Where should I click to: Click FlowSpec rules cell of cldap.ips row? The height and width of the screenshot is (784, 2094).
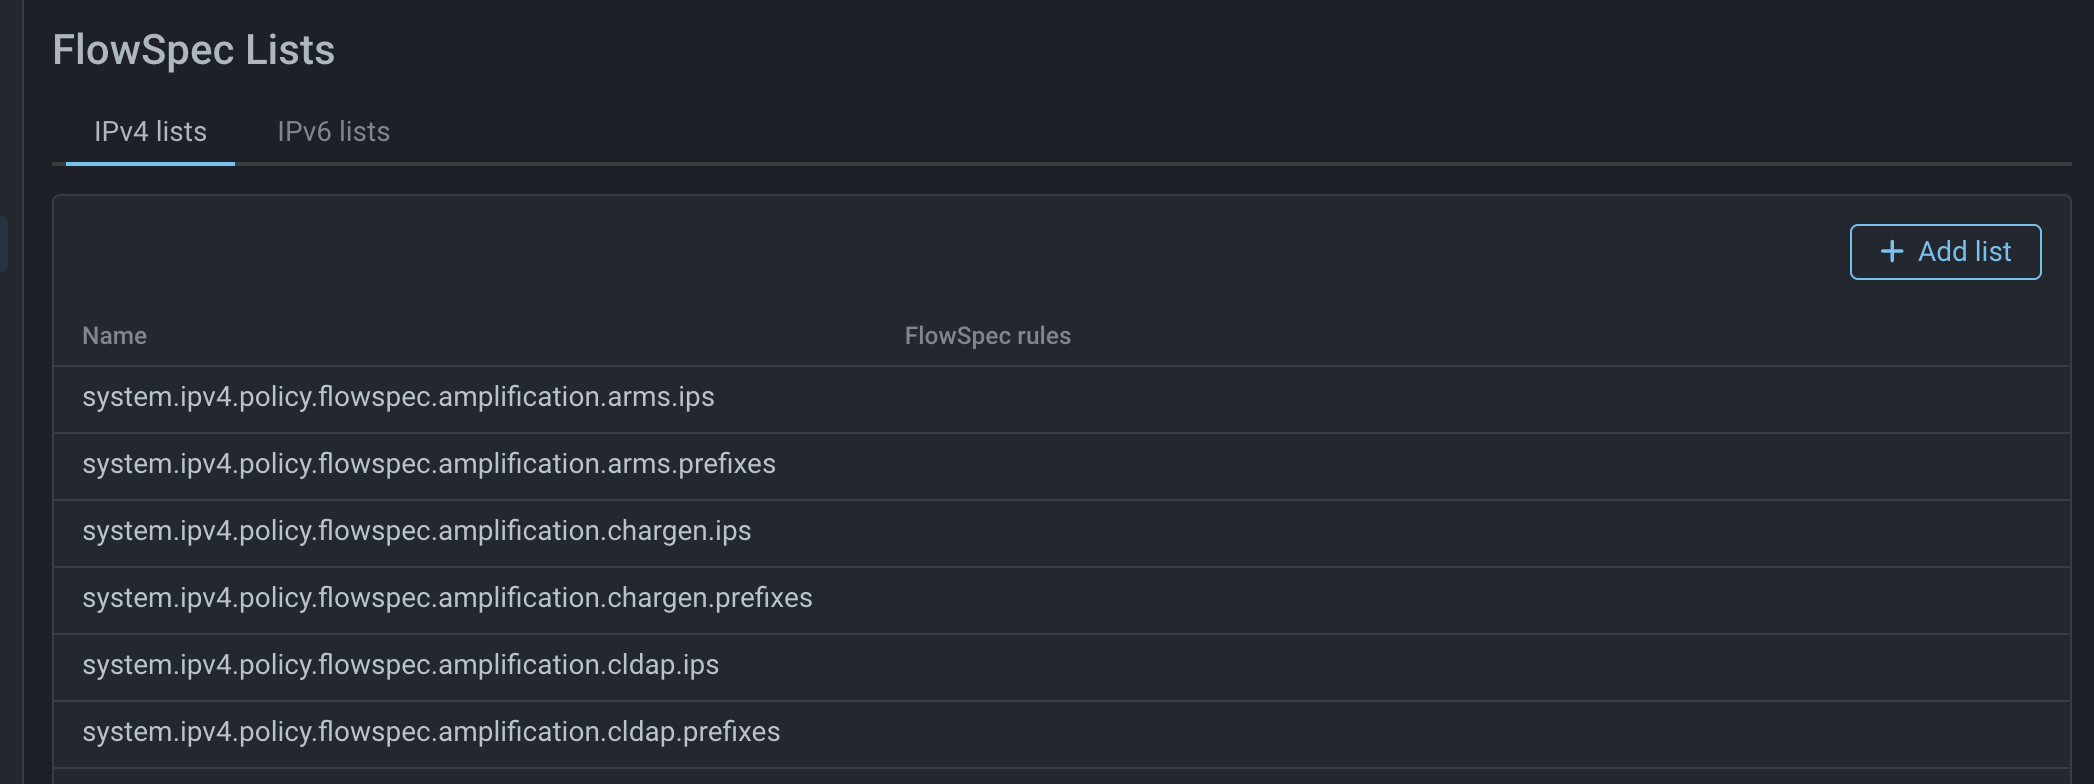click(x=987, y=666)
